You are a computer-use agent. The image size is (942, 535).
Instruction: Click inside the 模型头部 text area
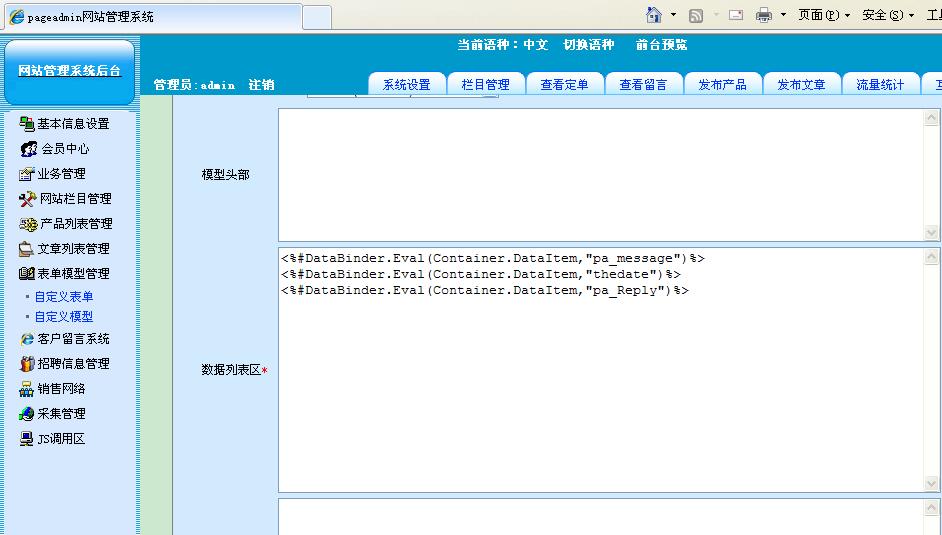coord(600,174)
